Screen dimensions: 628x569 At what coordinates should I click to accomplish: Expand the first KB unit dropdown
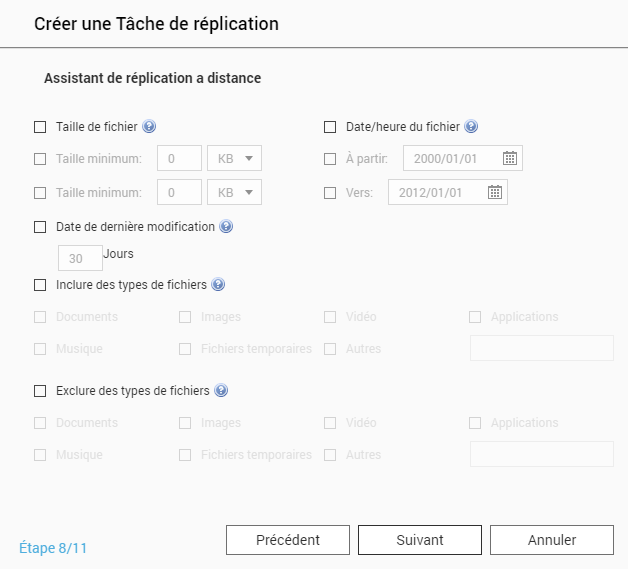234,158
